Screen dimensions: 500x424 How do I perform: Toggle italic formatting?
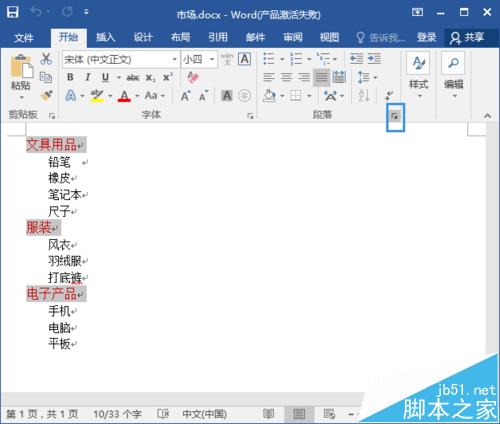(88, 77)
